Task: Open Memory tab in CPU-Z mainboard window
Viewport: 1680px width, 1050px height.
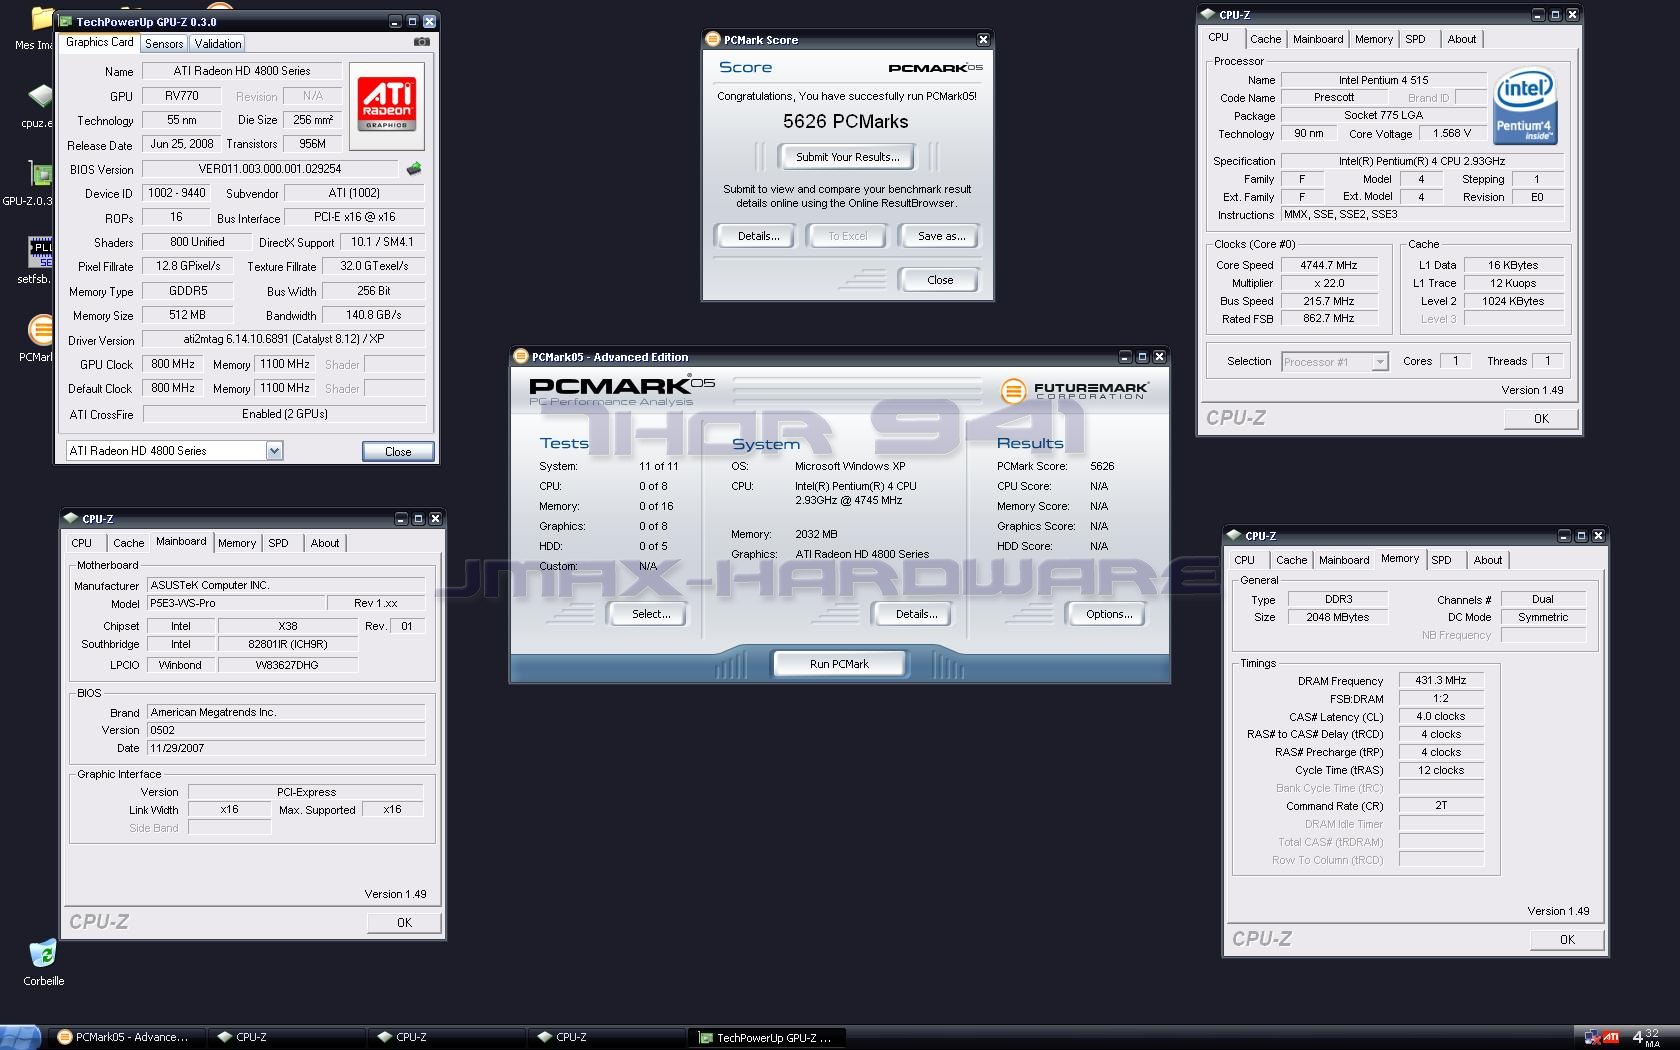Action: coord(237,543)
